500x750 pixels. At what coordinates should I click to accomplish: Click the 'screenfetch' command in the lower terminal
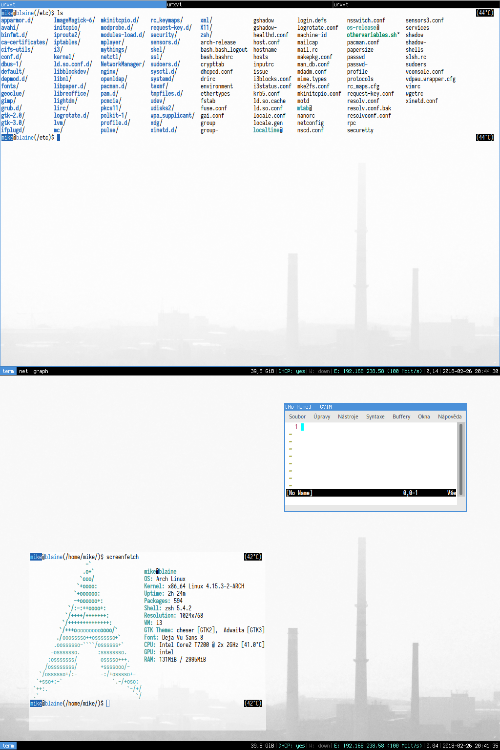click(122, 557)
